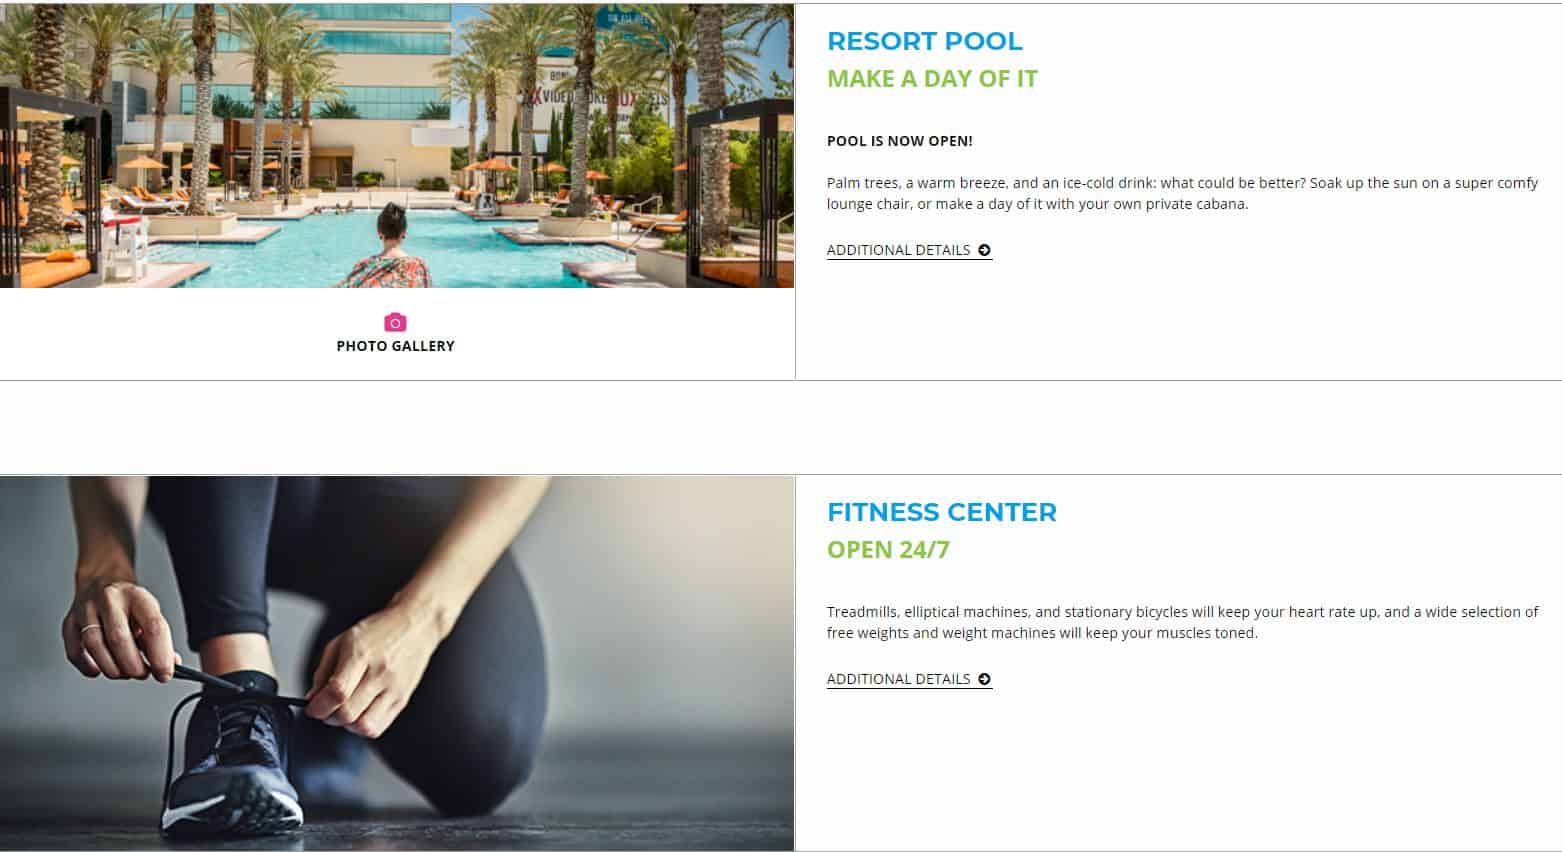Select the Resort Pool heading
The width and height of the screenshot is (1562, 852).
[924, 41]
